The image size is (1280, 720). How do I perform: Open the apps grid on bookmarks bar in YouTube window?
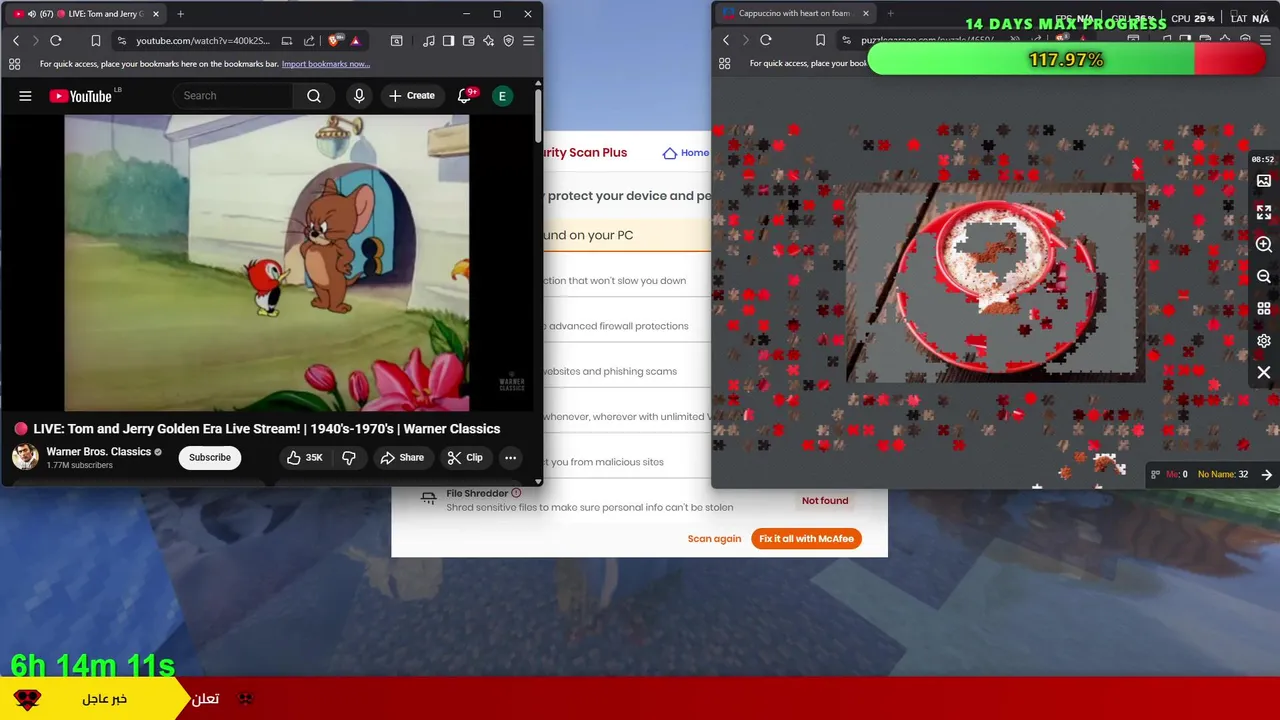(x=14, y=64)
